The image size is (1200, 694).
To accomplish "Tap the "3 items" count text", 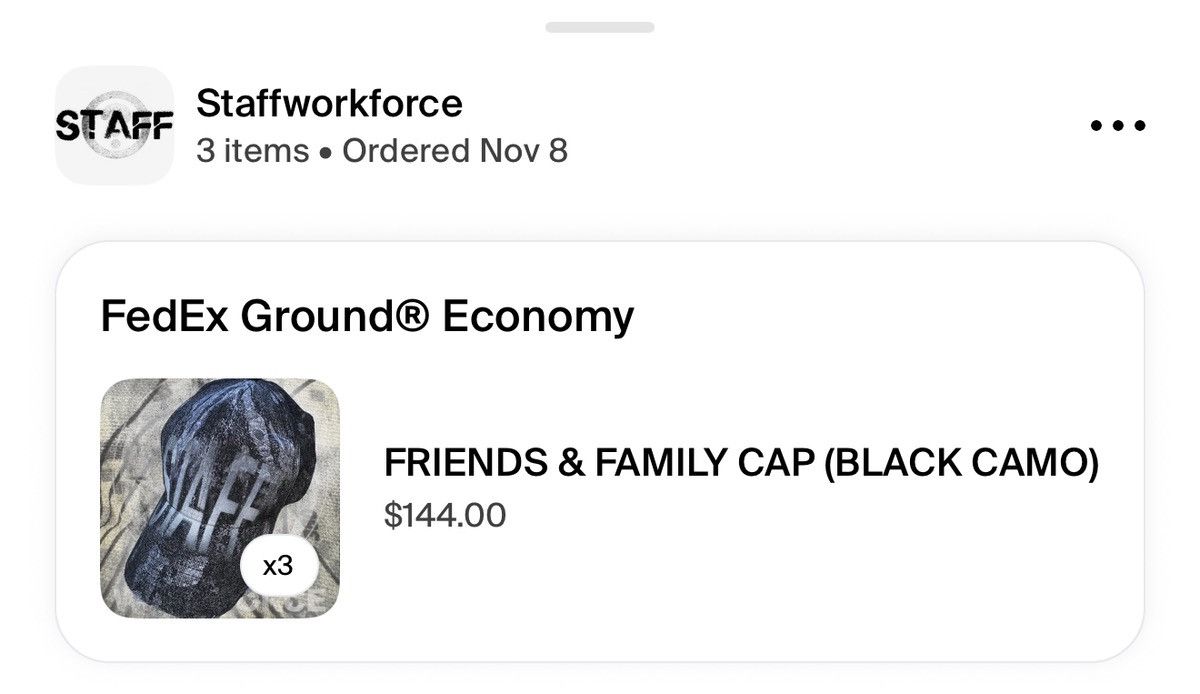I will [x=253, y=151].
